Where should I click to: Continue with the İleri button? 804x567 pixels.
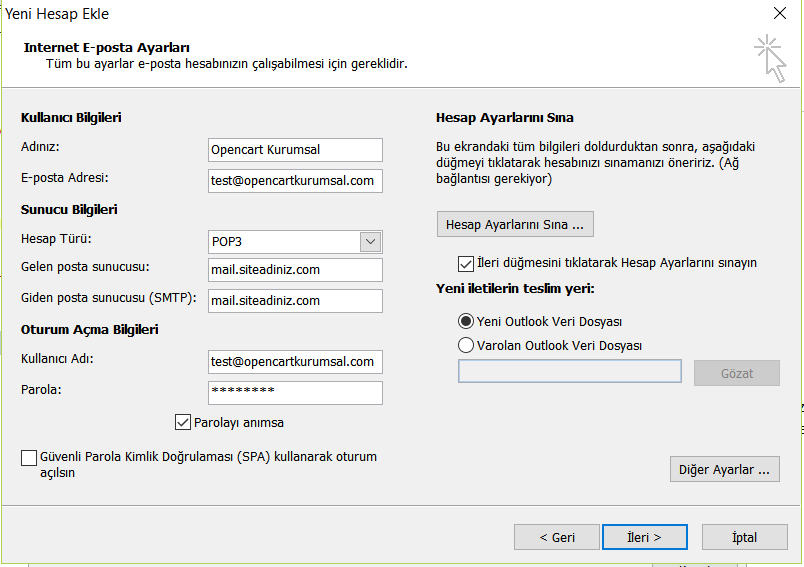tap(645, 537)
